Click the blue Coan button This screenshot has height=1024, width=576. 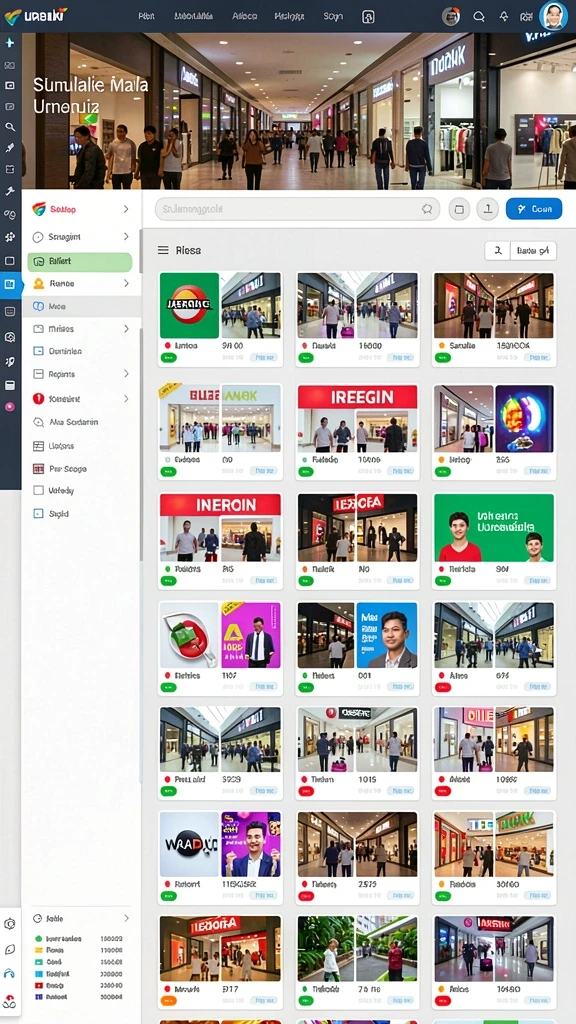[534, 209]
